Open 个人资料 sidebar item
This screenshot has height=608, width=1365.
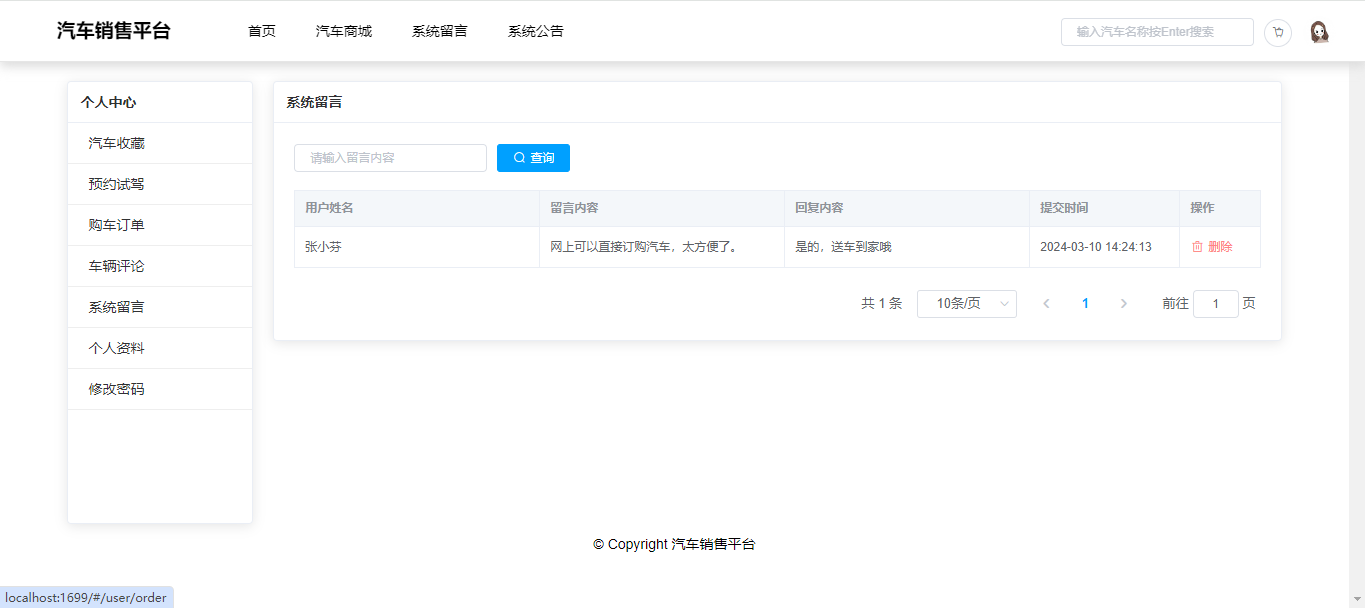pos(117,348)
